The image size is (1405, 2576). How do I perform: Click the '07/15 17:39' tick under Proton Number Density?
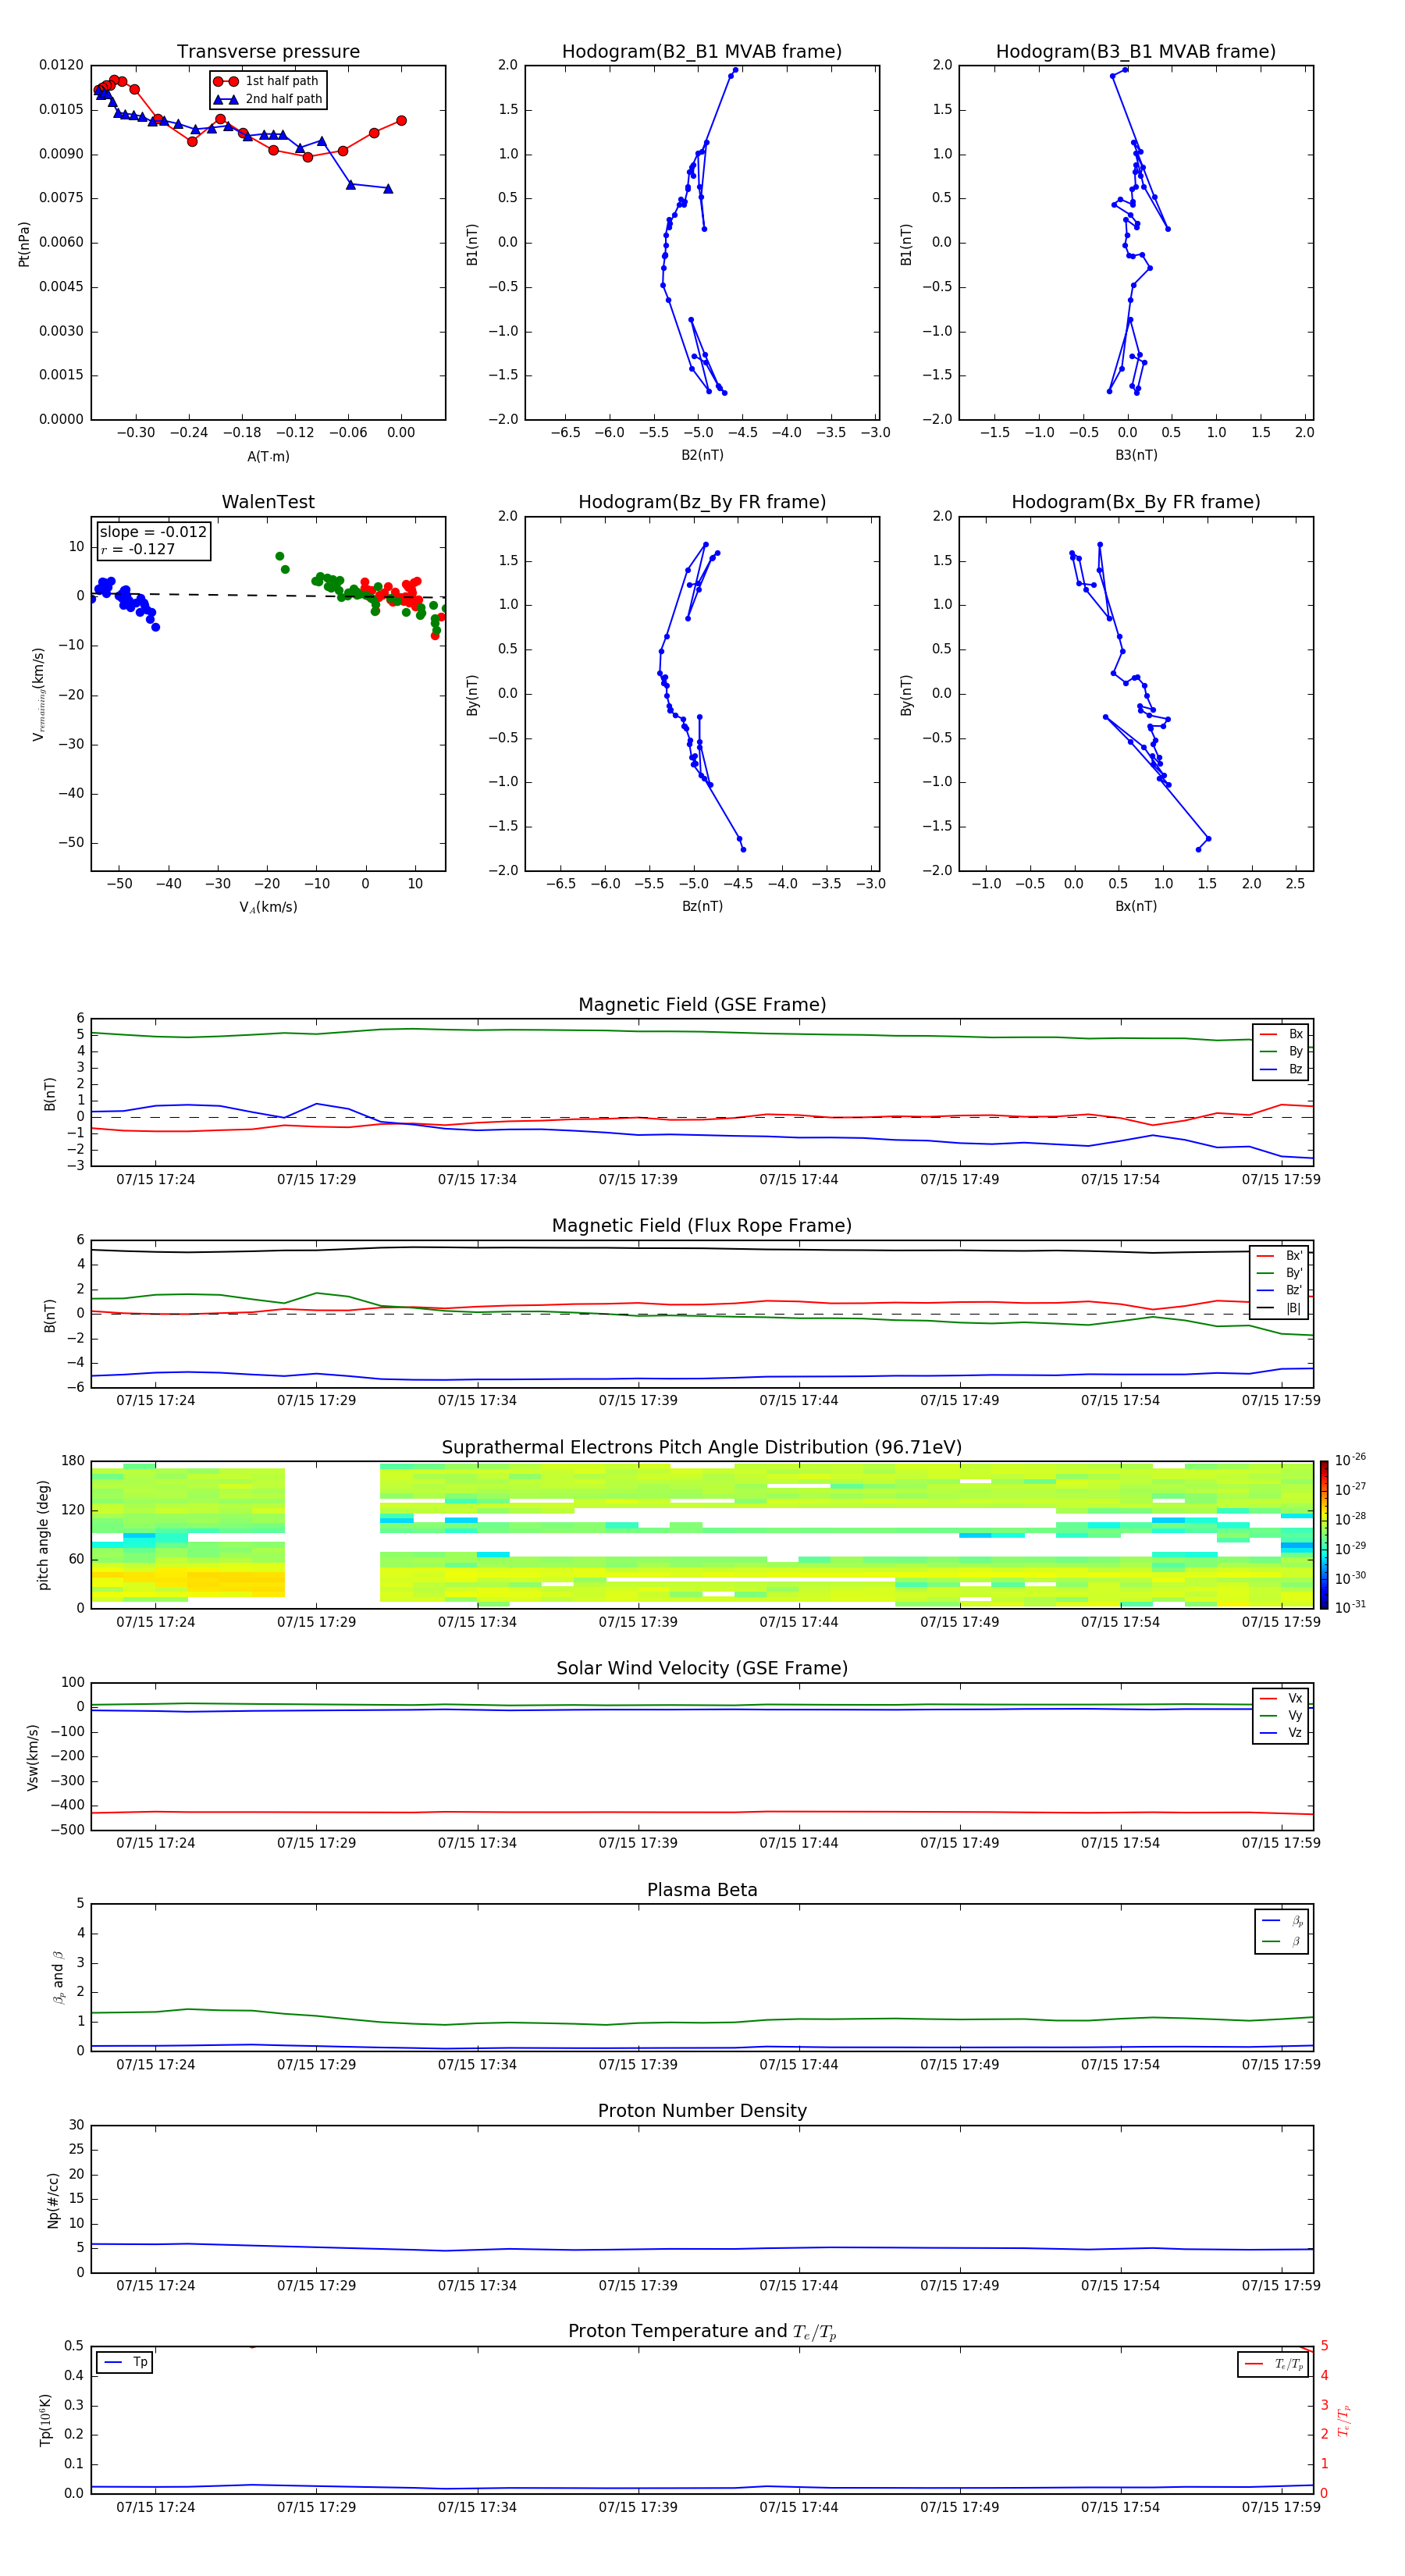coord(638,2286)
